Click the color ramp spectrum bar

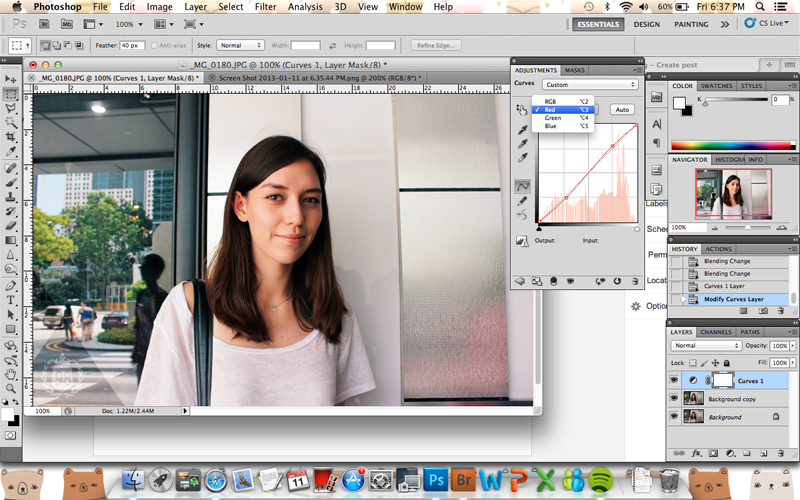click(x=733, y=145)
